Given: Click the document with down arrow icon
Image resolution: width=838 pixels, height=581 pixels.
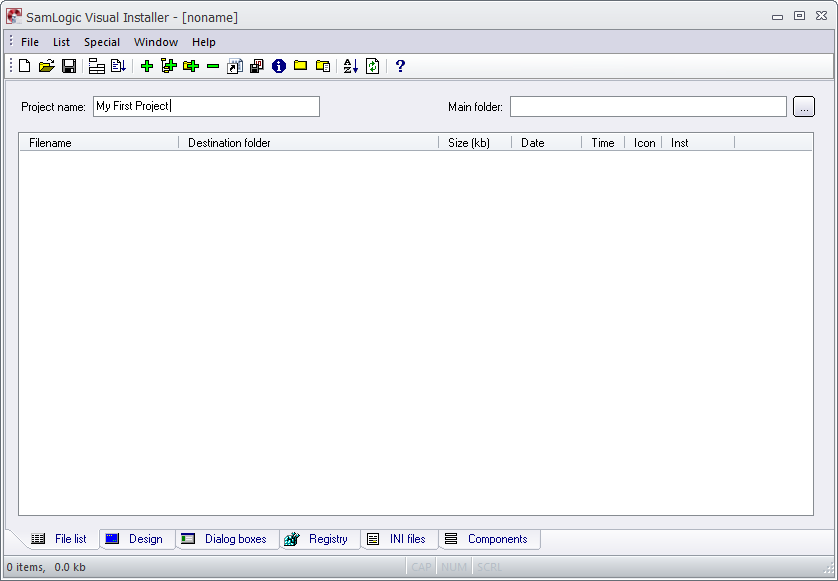Looking at the screenshot, I should (x=118, y=66).
